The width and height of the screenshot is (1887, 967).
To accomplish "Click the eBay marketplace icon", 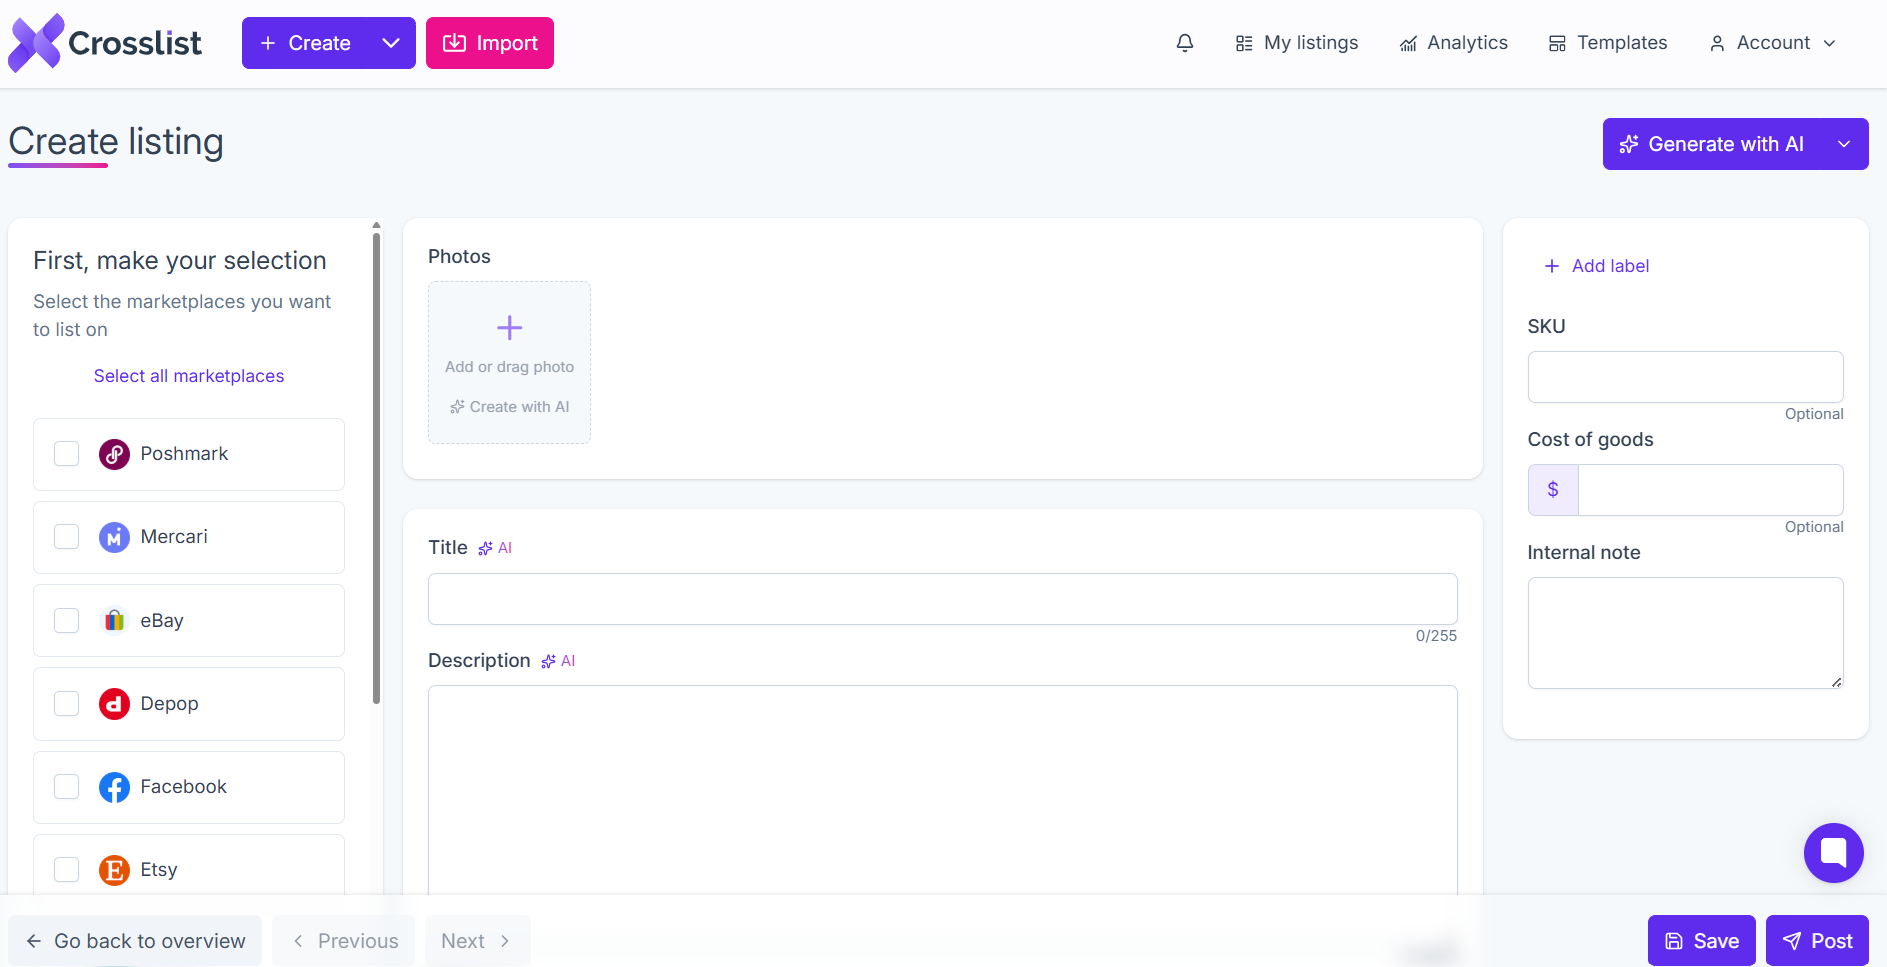I will 114,621.
